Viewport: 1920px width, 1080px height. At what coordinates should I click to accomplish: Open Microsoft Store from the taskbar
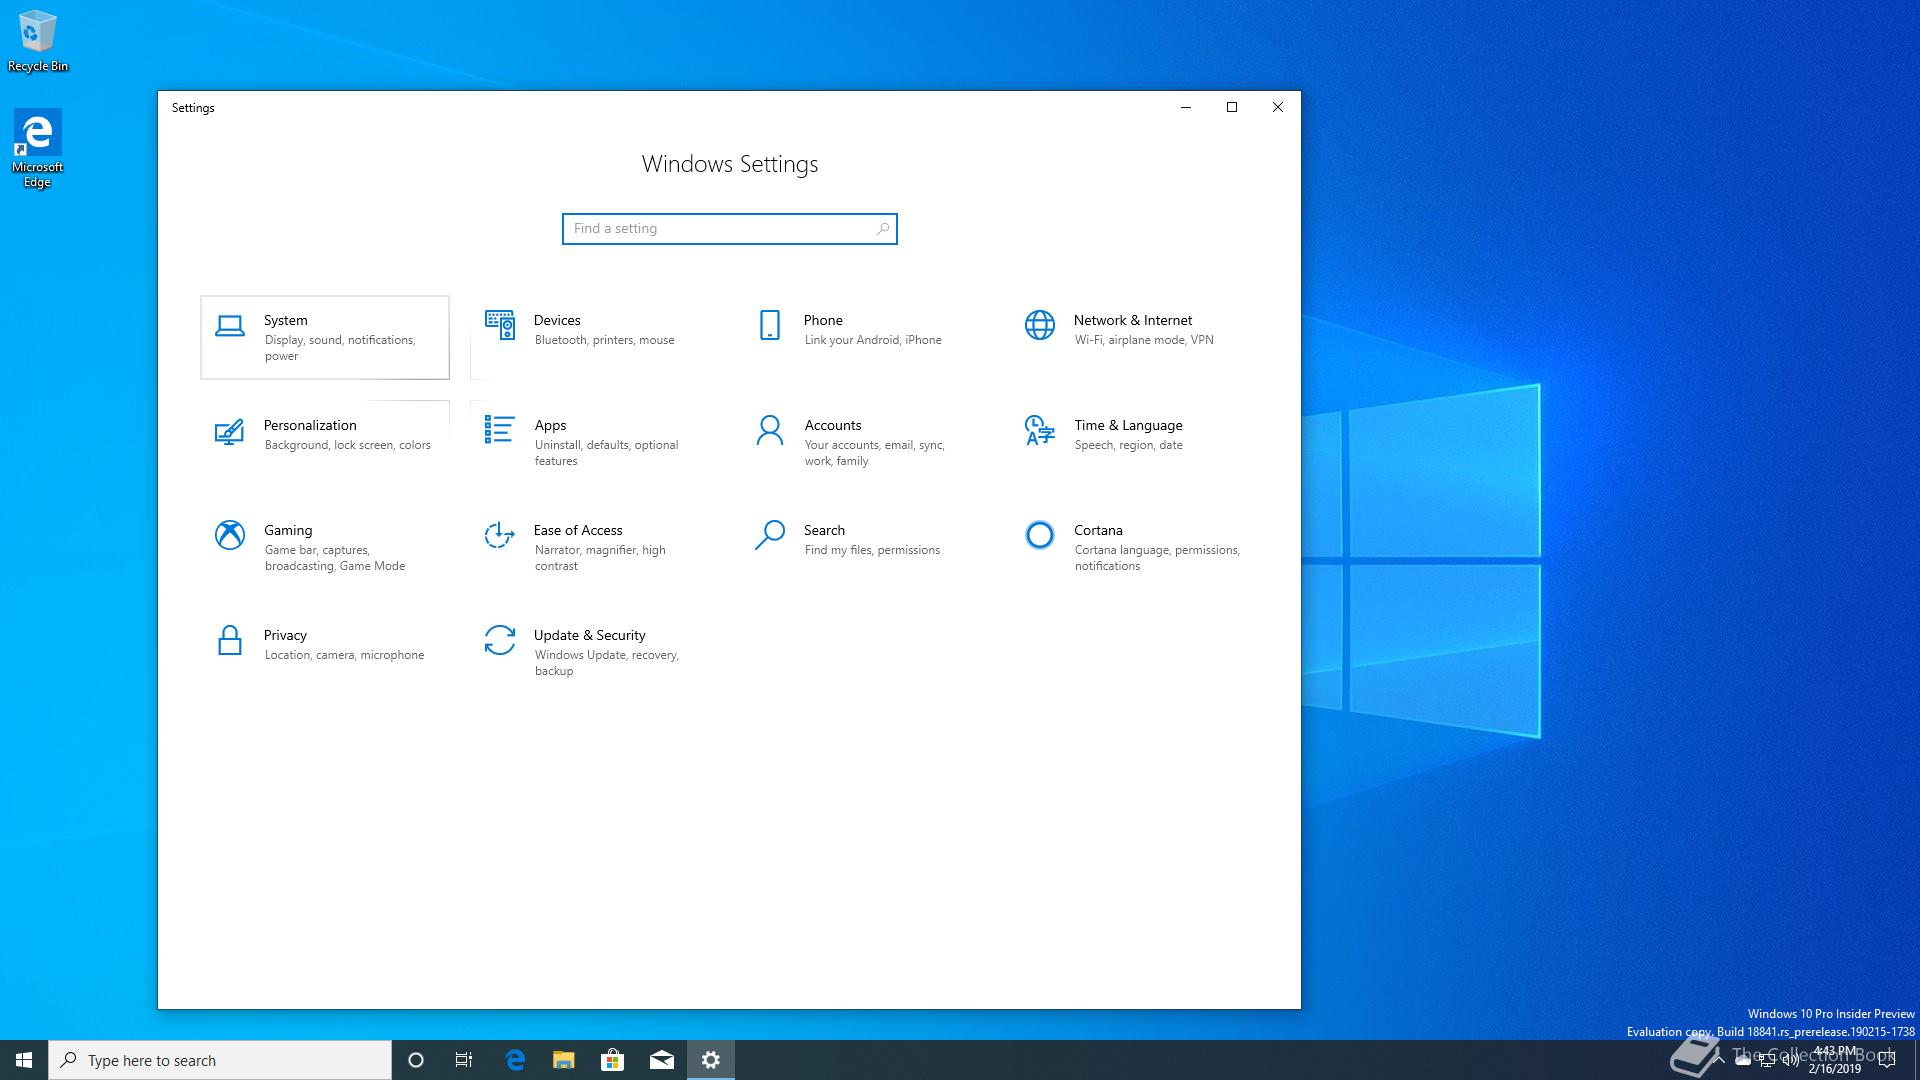pos(612,1060)
